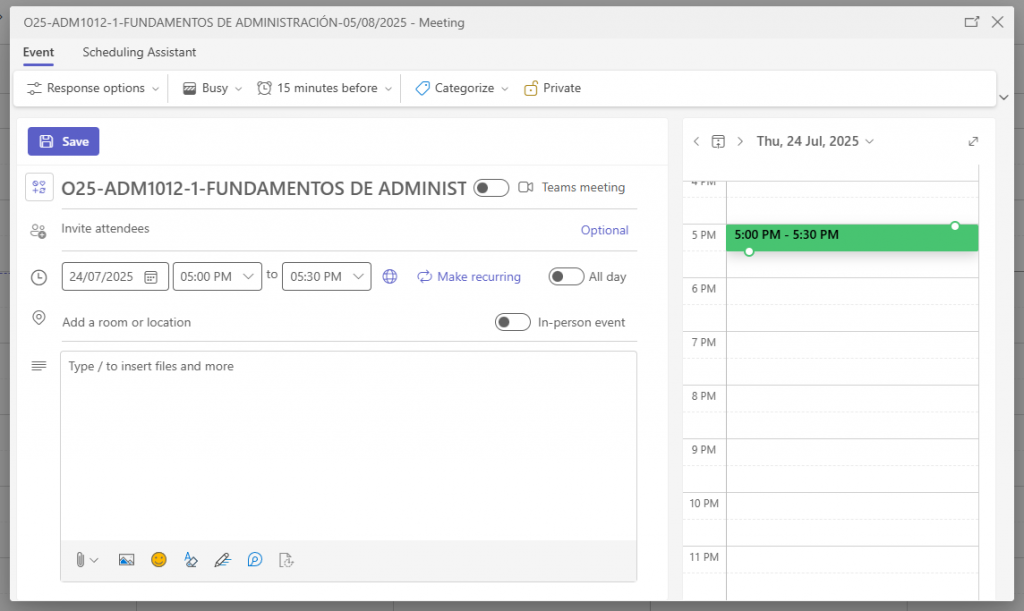Click the bottom resize handle of green event
Image resolution: width=1024 pixels, height=611 pixels.
(x=749, y=251)
